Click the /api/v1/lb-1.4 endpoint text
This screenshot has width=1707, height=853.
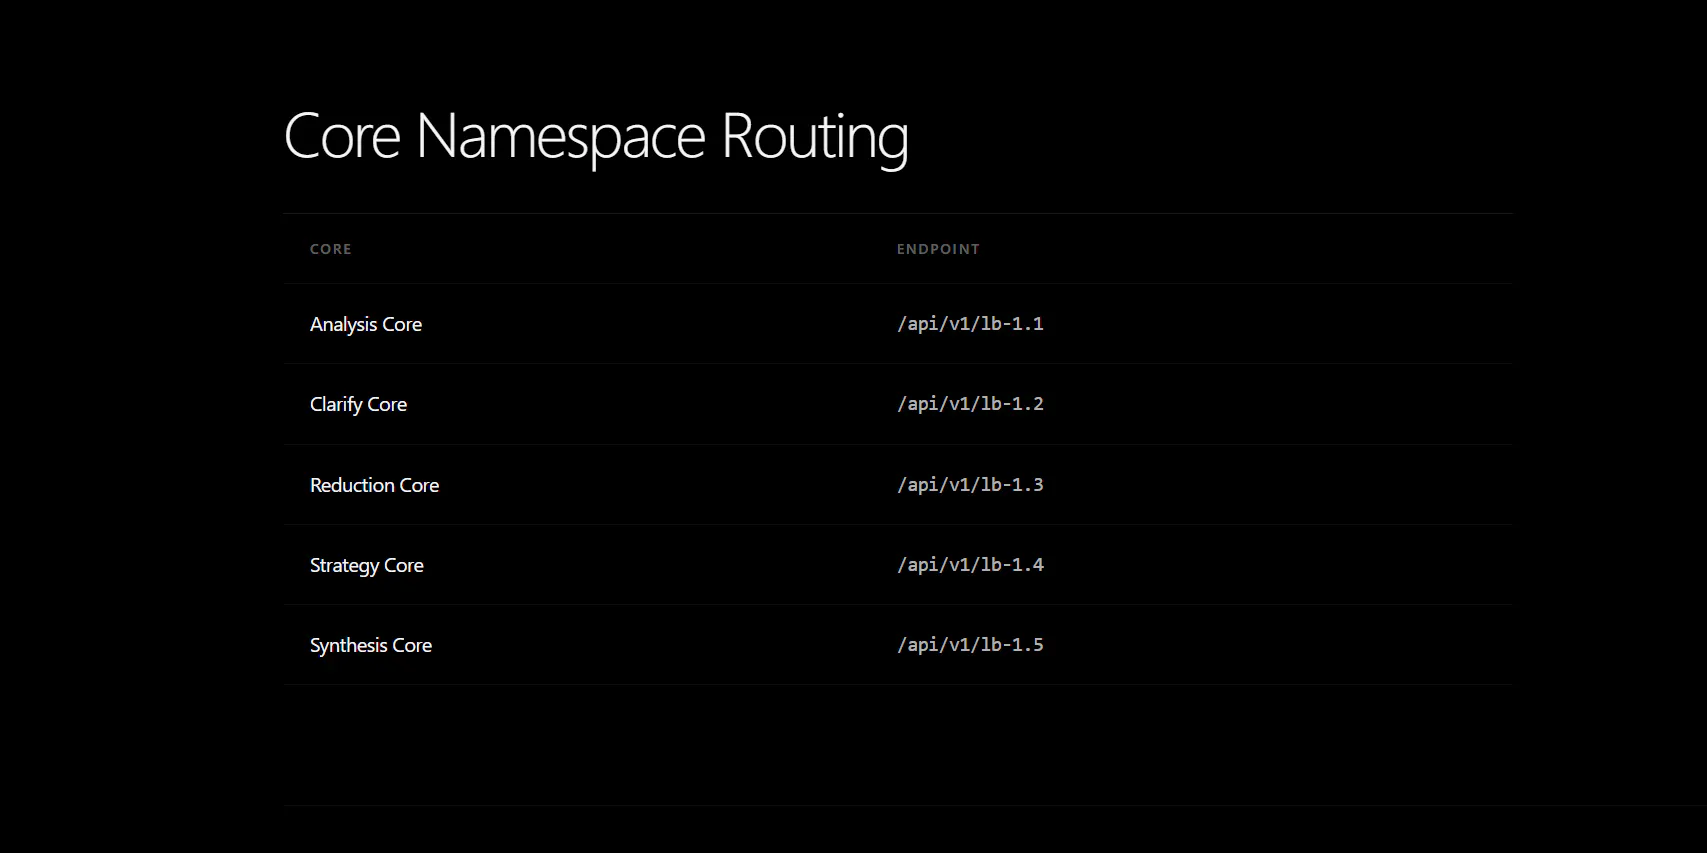coord(970,565)
